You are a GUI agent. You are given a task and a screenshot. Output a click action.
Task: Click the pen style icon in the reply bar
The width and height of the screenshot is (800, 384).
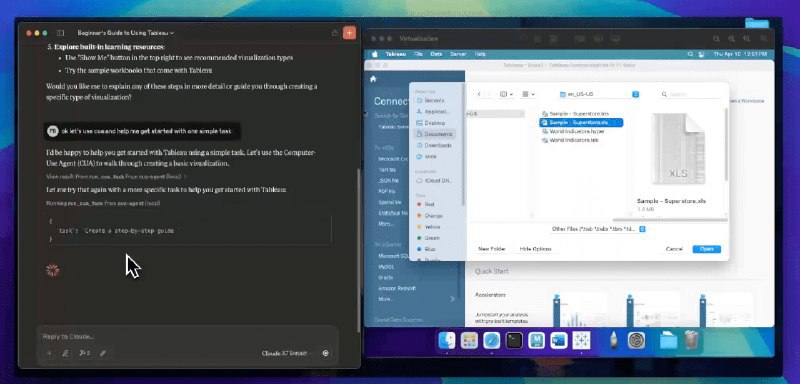103,353
